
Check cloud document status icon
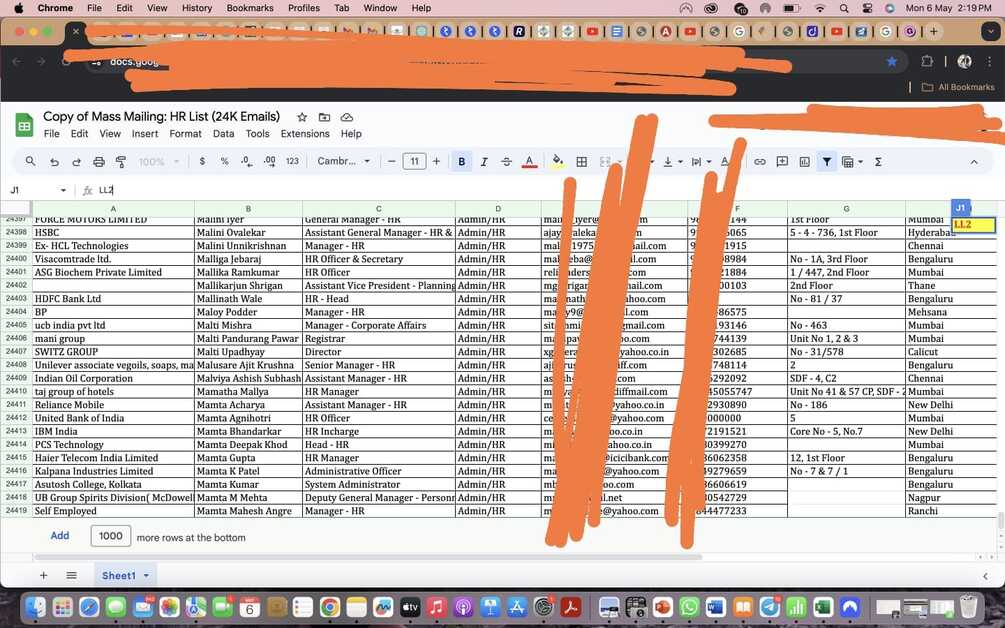347,117
